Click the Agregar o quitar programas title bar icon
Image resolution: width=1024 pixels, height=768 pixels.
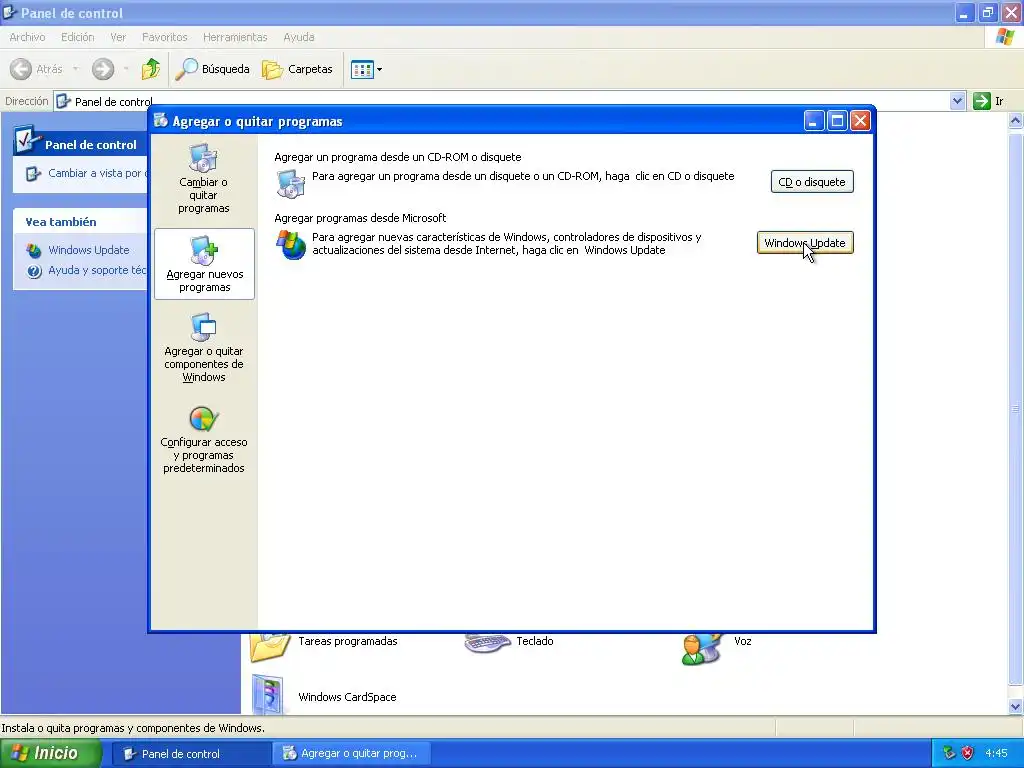tap(161, 121)
